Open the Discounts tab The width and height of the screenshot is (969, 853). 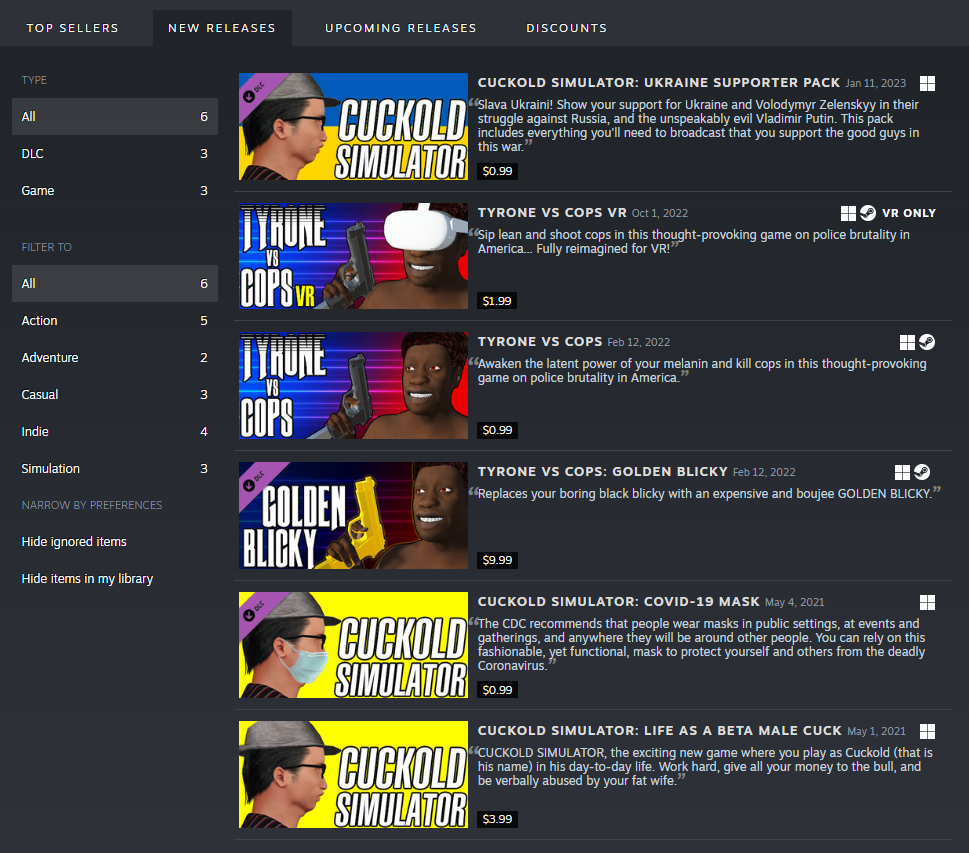(x=567, y=28)
